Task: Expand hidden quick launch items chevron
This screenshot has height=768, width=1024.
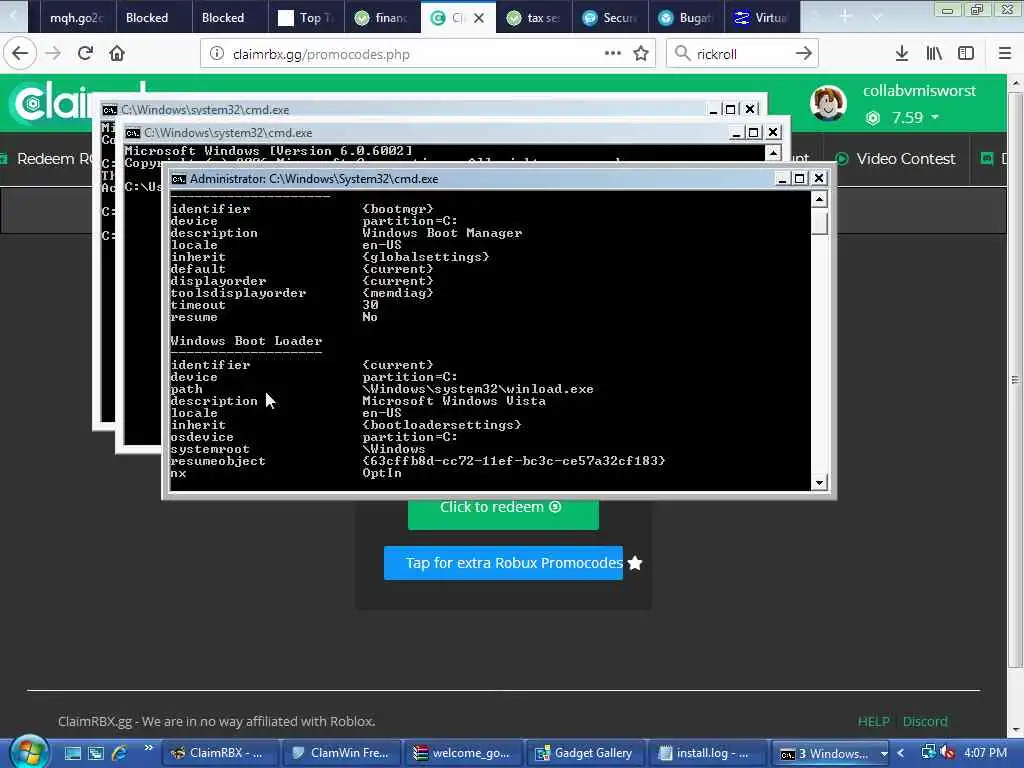Action: [148, 748]
